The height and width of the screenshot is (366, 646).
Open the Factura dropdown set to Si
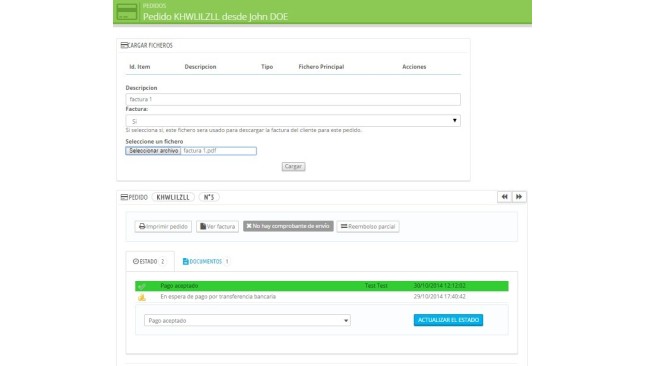293,121
